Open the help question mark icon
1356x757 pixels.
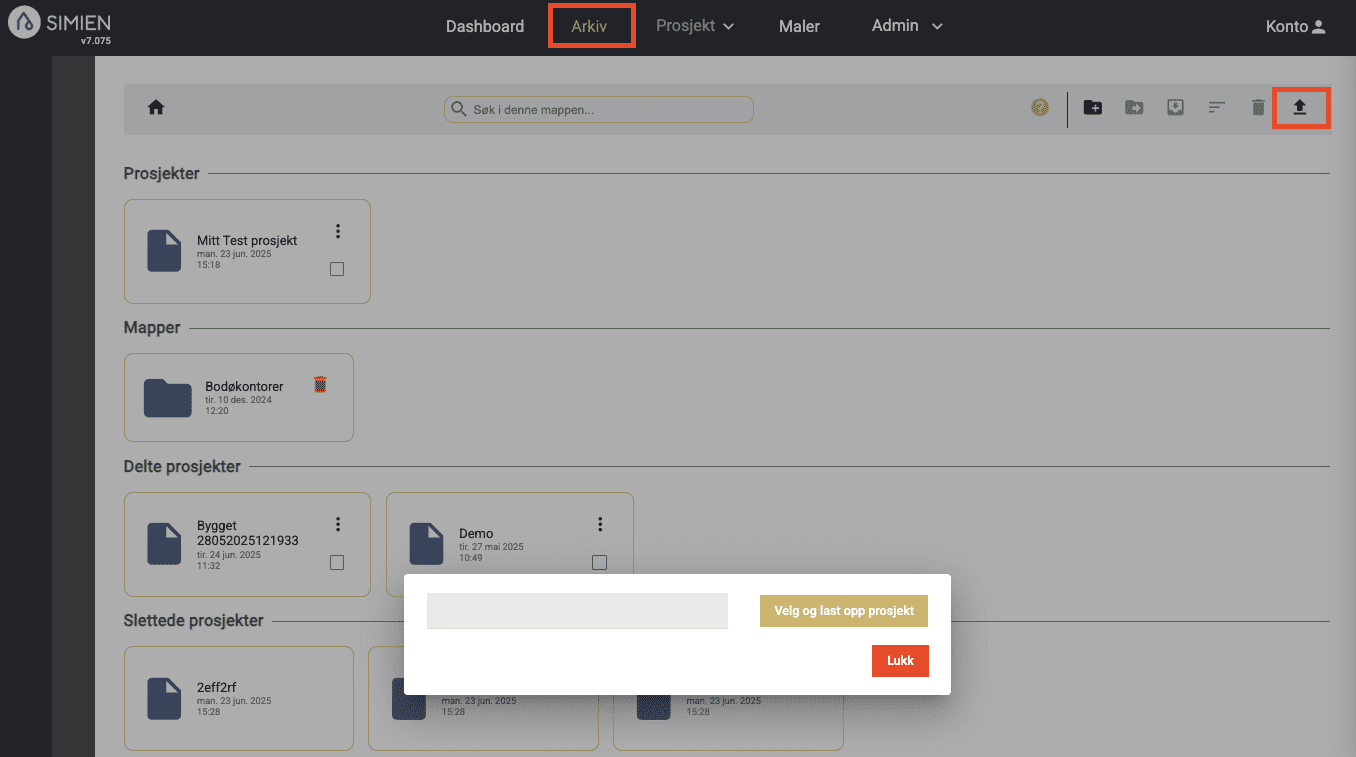(1040, 108)
